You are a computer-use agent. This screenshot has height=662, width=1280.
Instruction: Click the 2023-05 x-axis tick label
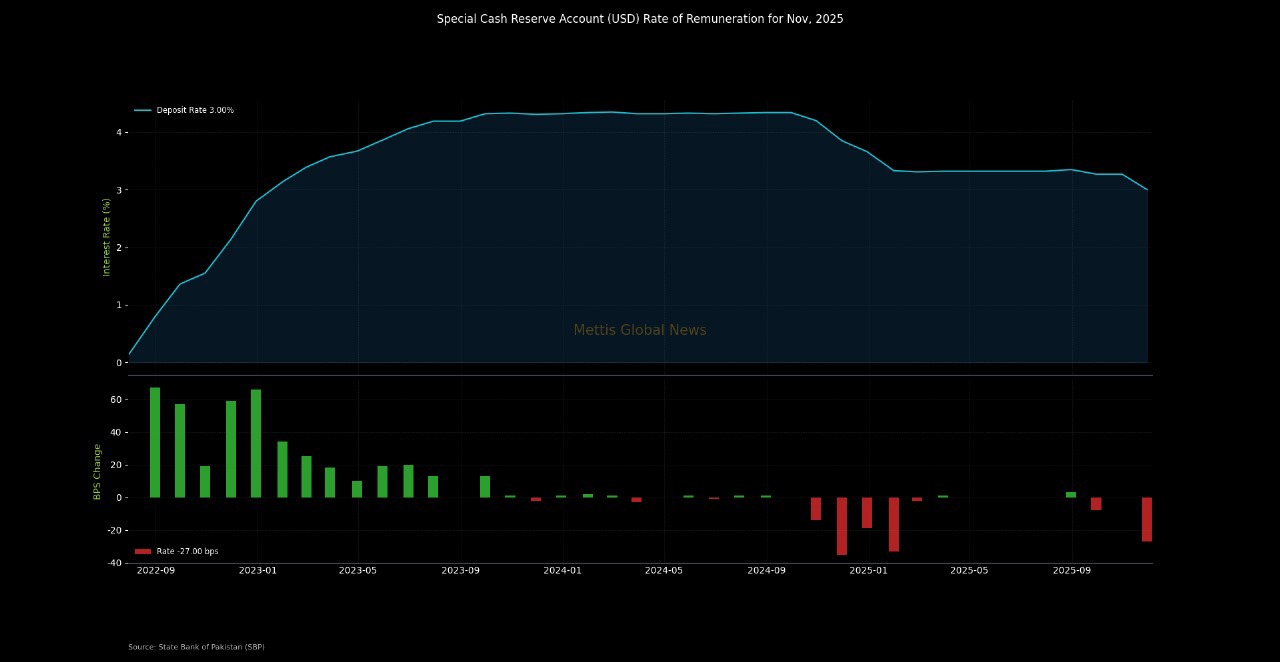tap(358, 571)
